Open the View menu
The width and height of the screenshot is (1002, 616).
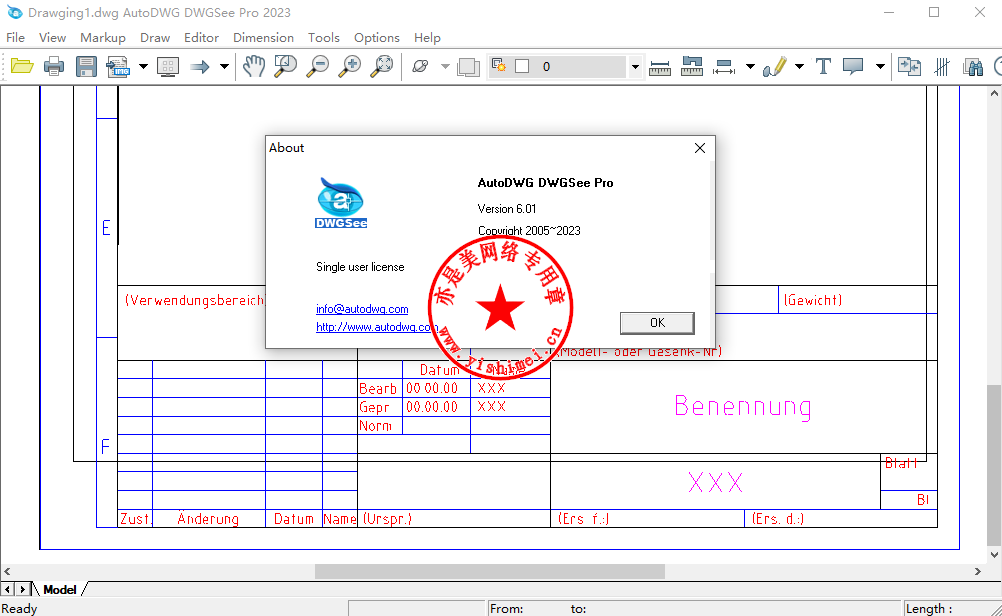point(52,38)
